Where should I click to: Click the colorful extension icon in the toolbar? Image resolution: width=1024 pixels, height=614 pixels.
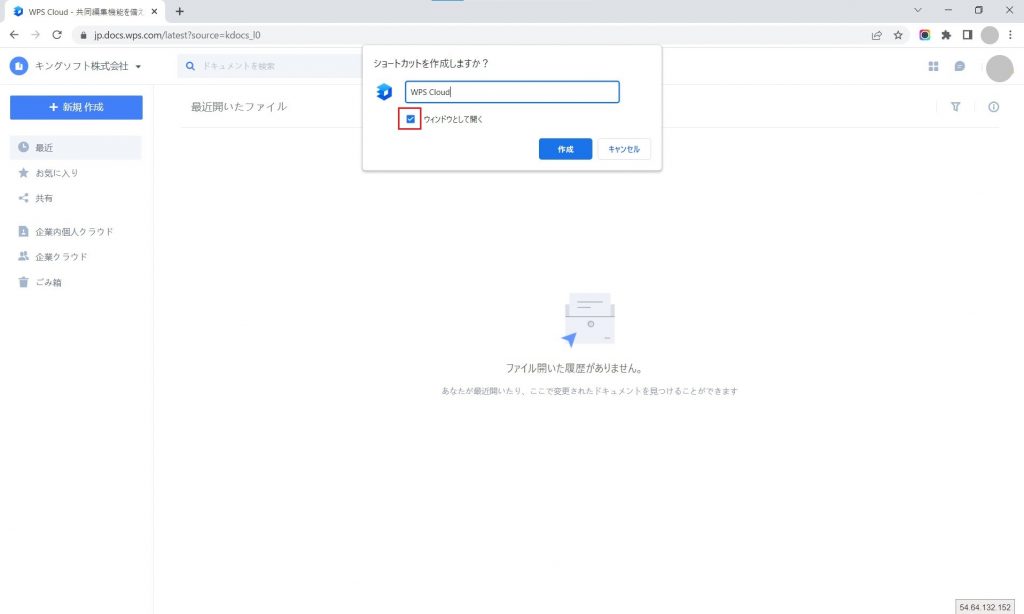click(924, 35)
